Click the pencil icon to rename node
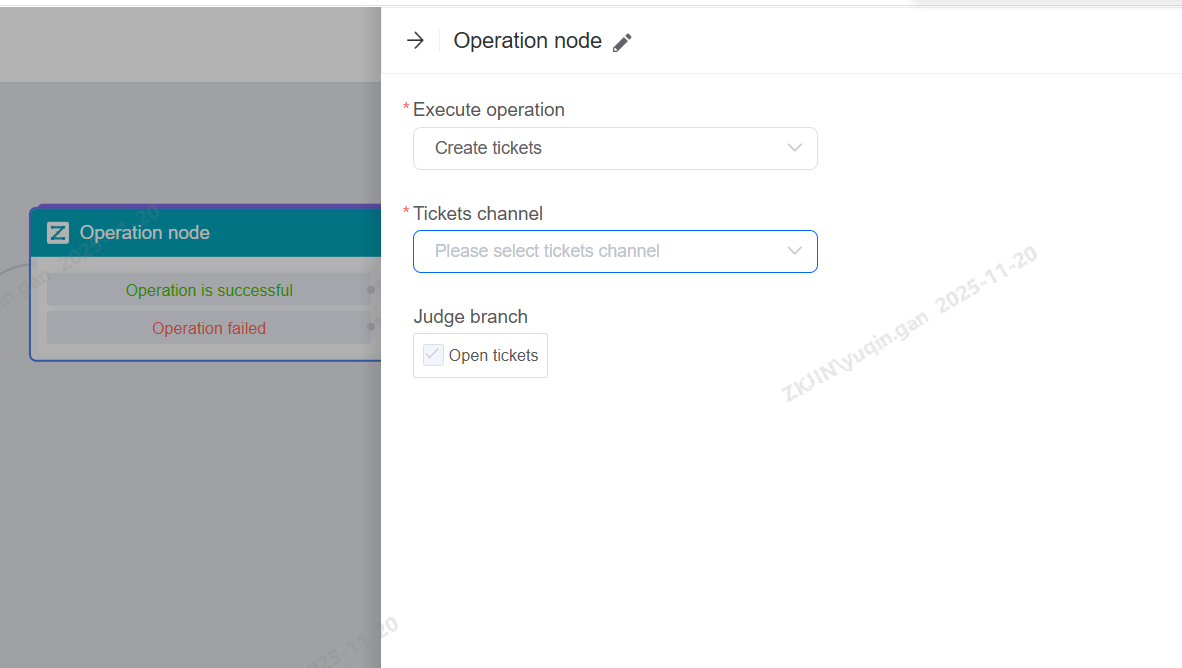 coord(622,42)
